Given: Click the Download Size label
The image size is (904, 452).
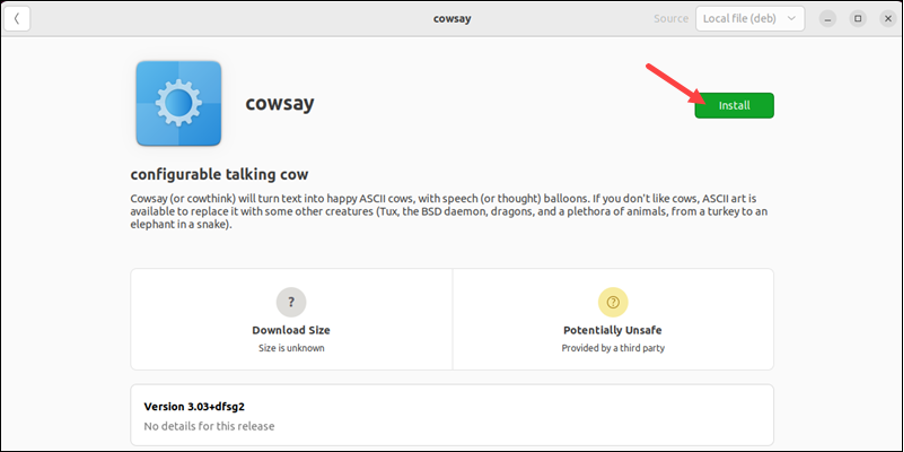Looking at the screenshot, I should pos(291,330).
